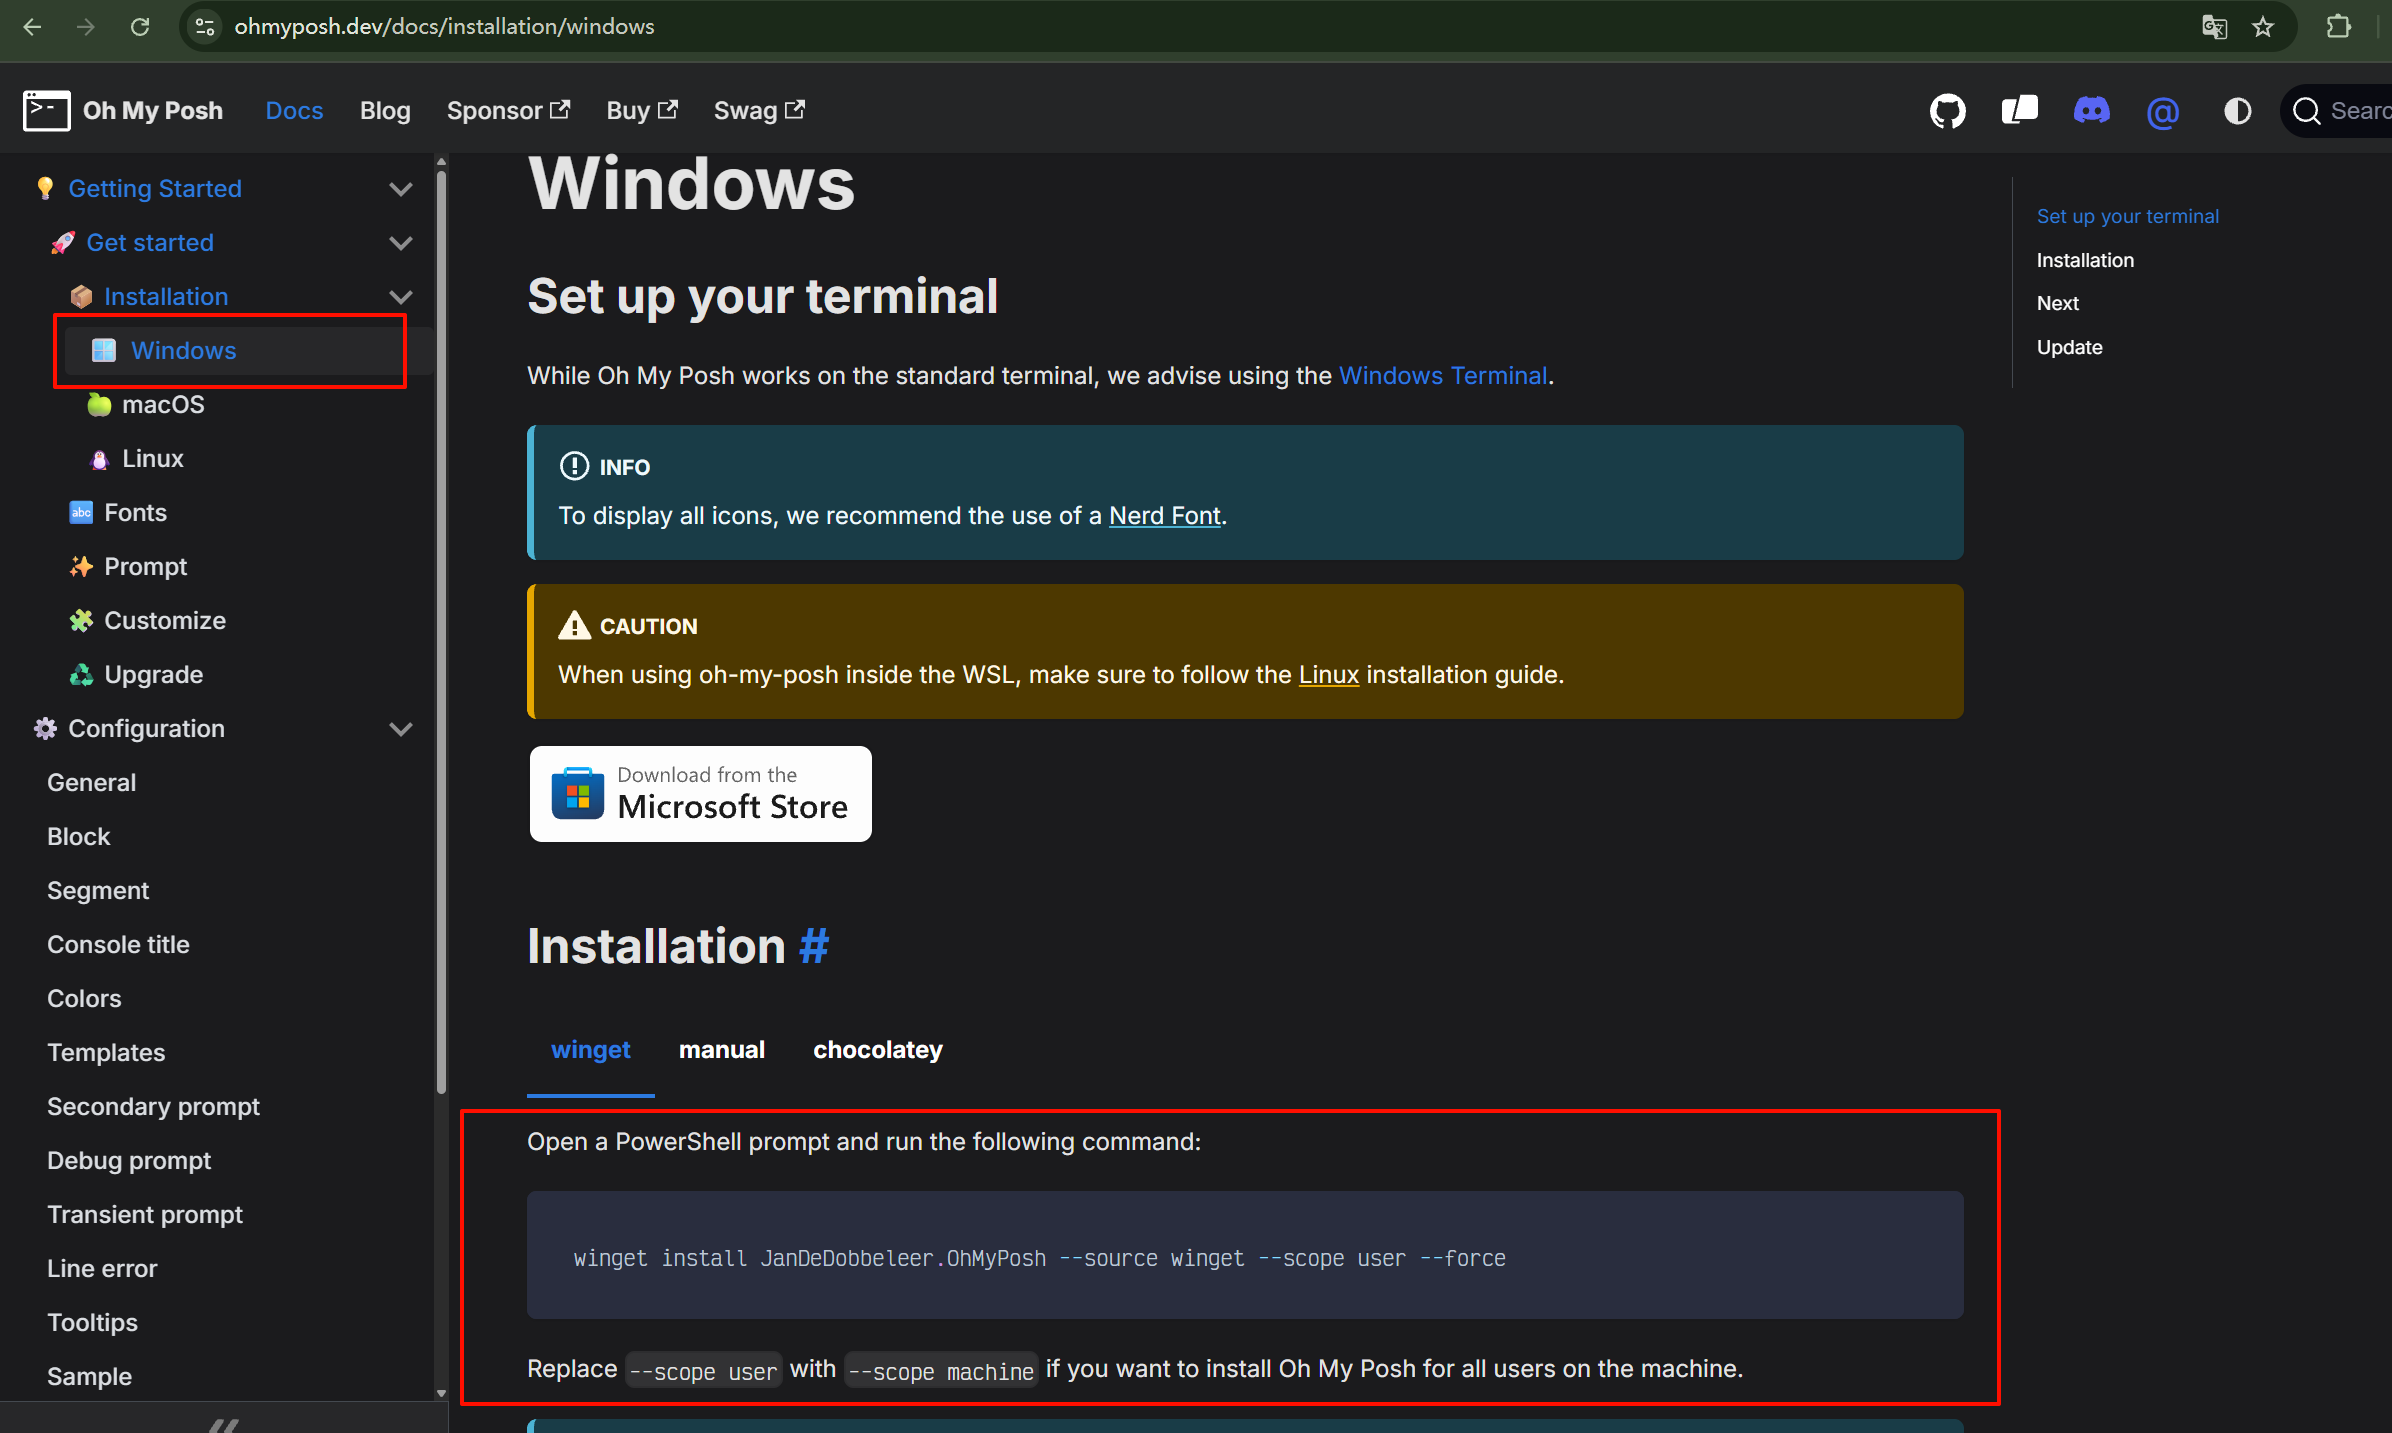This screenshot has height=1433, width=2392.
Task: Click the translate page icon
Action: click(x=2214, y=27)
